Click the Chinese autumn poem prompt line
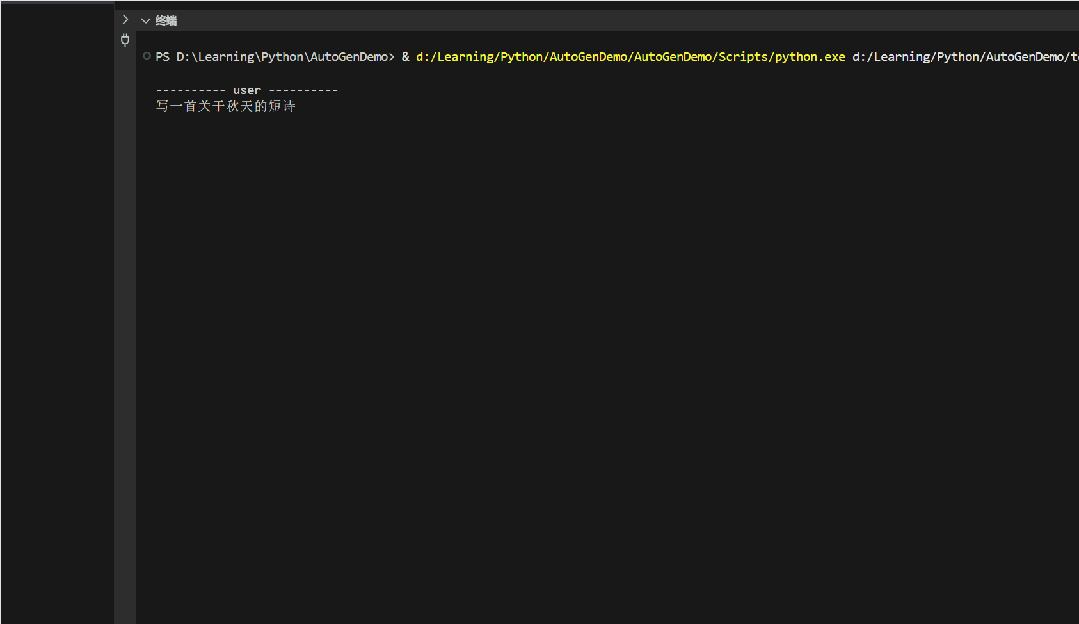This screenshot has height=624, width=1079. (x=226, y=106)
